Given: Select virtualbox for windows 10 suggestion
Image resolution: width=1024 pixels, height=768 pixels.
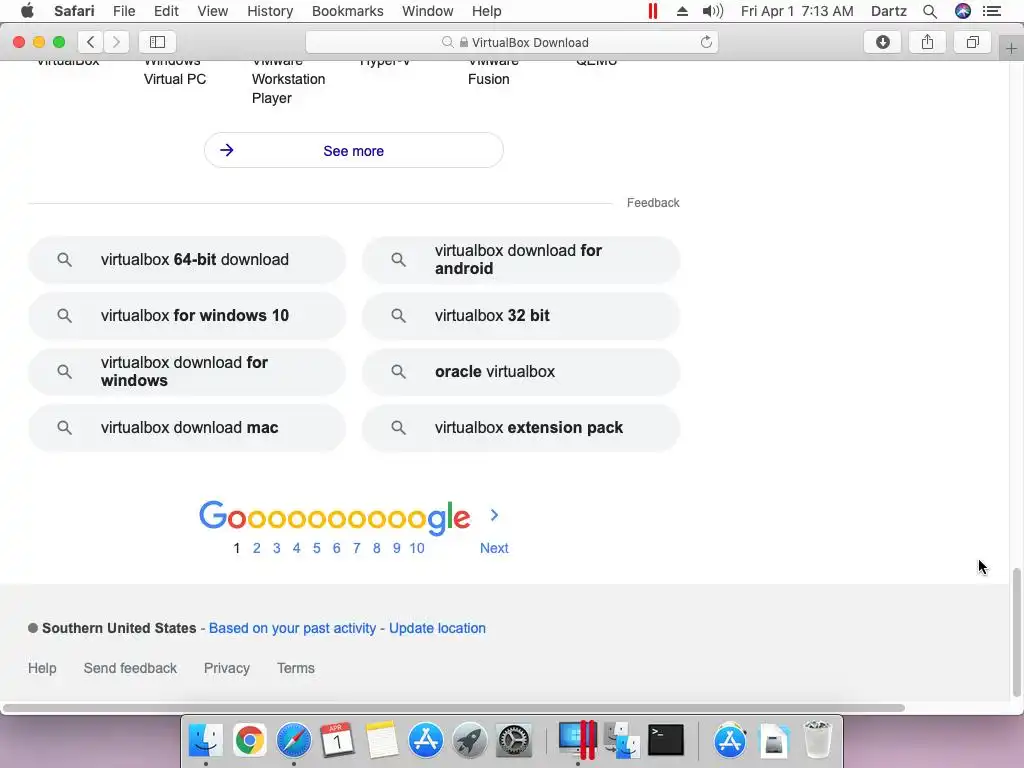Looking at the screenshot, I should tap(187, 315).
